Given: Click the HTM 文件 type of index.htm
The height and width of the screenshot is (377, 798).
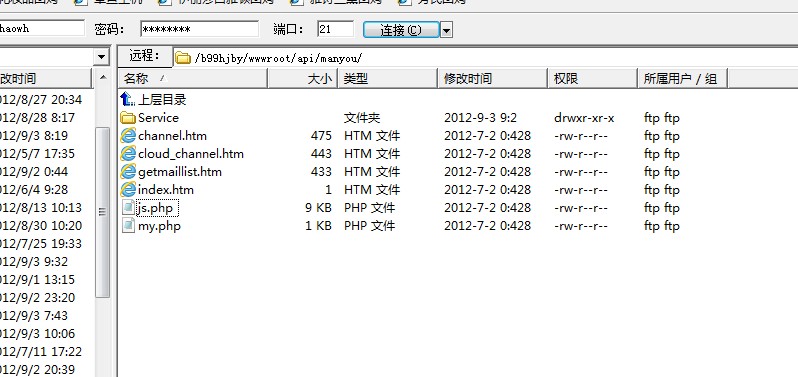Looking at the screenshot, I should (372, 190).
